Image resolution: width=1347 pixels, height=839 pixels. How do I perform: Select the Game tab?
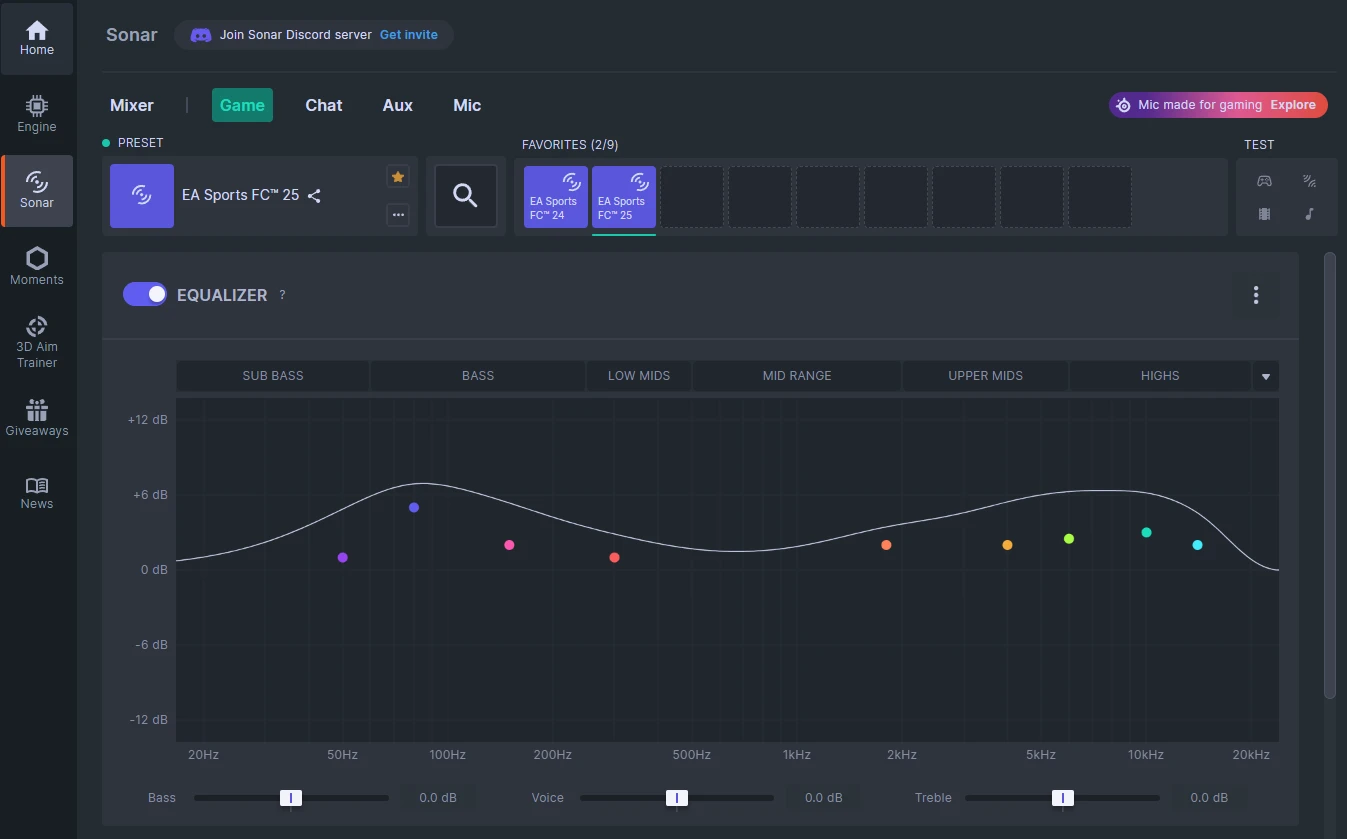(x=242, y=105)
